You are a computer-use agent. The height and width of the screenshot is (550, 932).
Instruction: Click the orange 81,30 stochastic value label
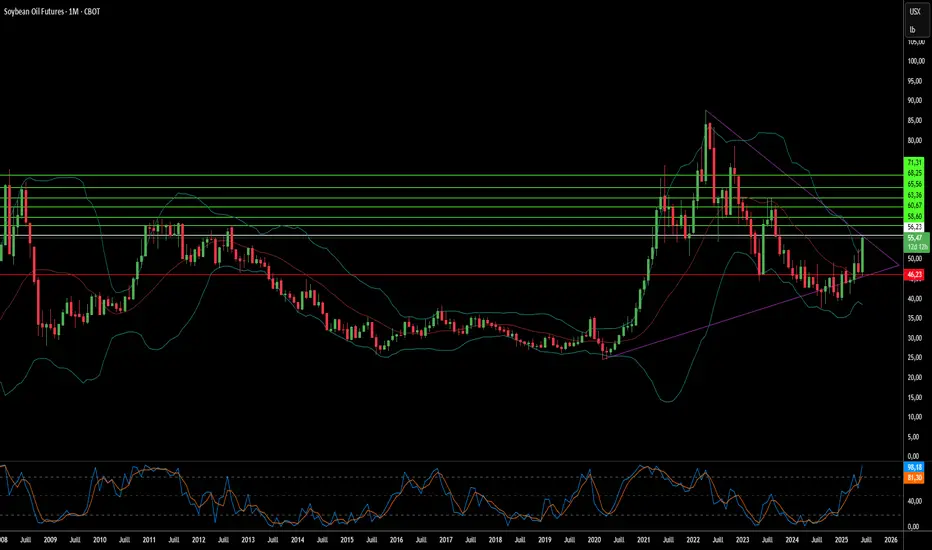point(914,478)
